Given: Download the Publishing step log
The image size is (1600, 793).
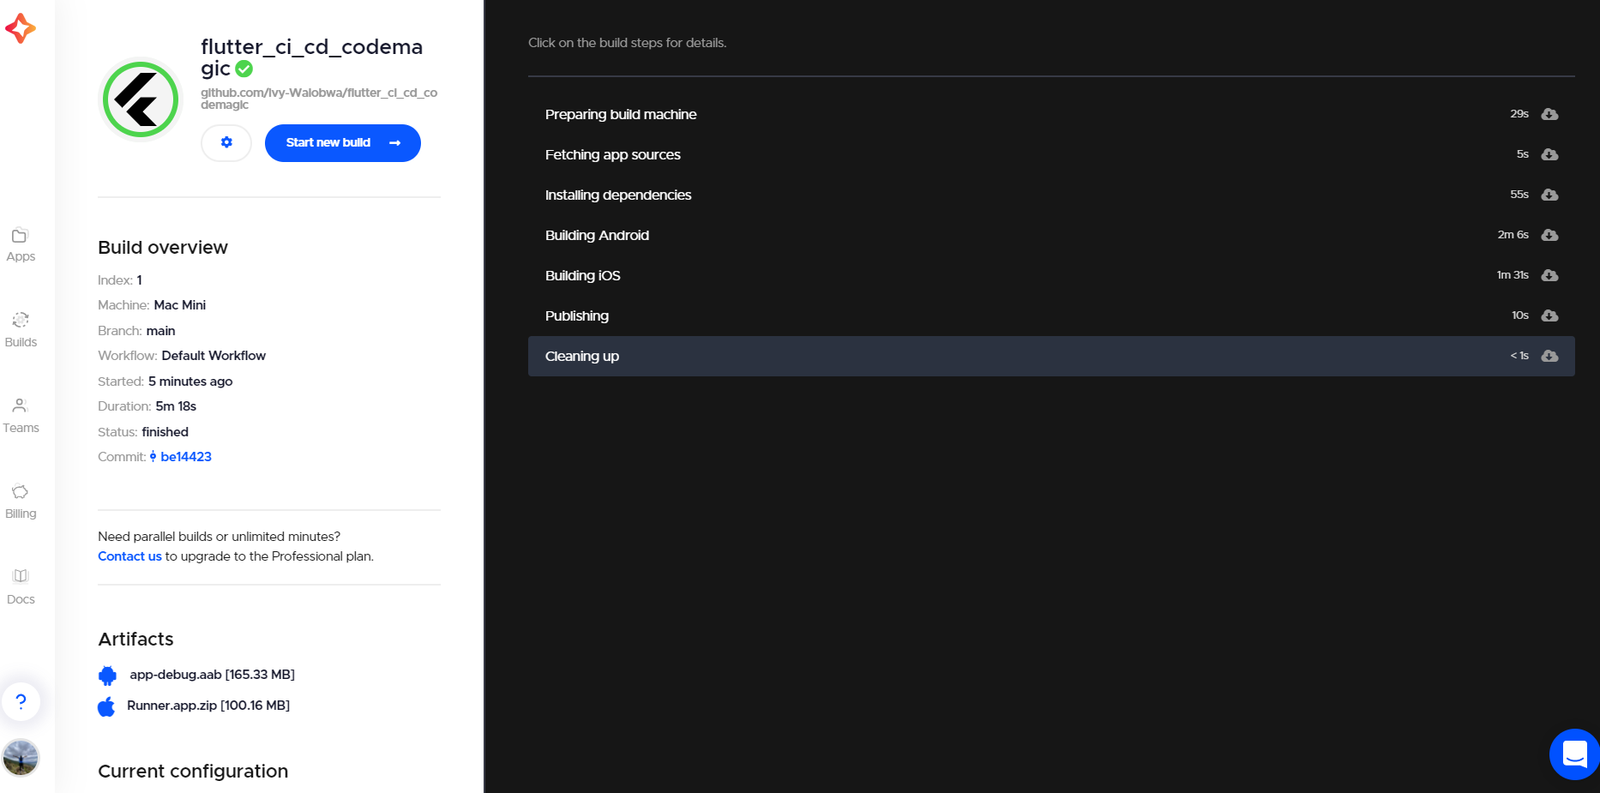Looking at the screenshot, I should [x=1549, y=316].
